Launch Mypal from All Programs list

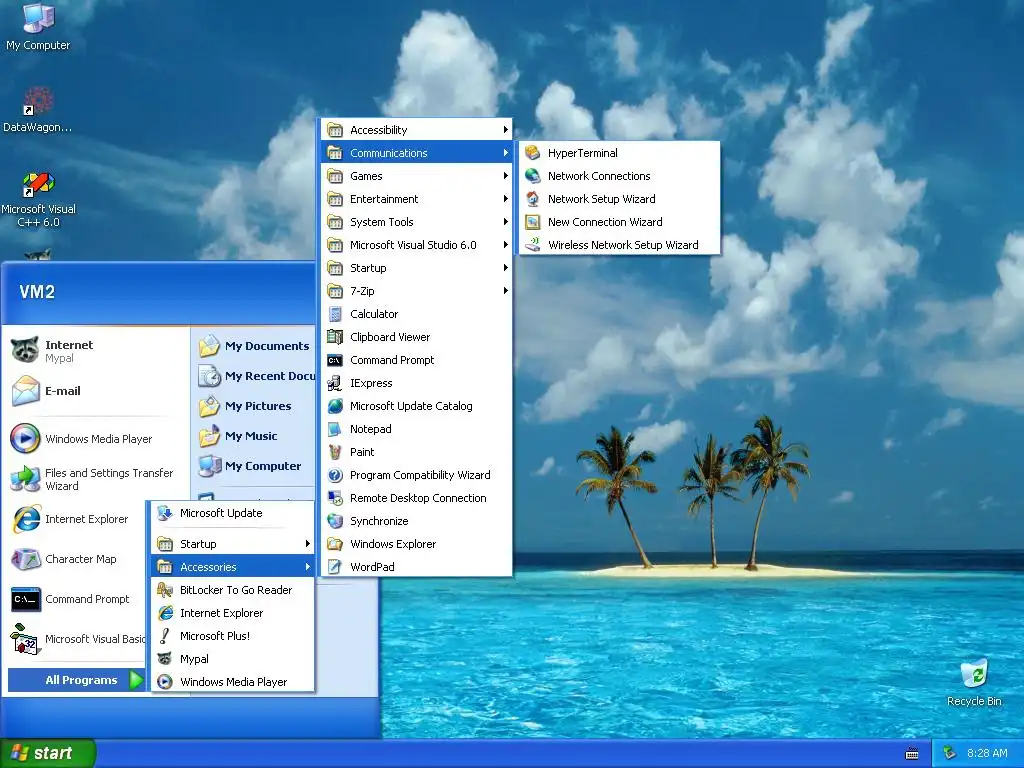(x=232, y=659)
